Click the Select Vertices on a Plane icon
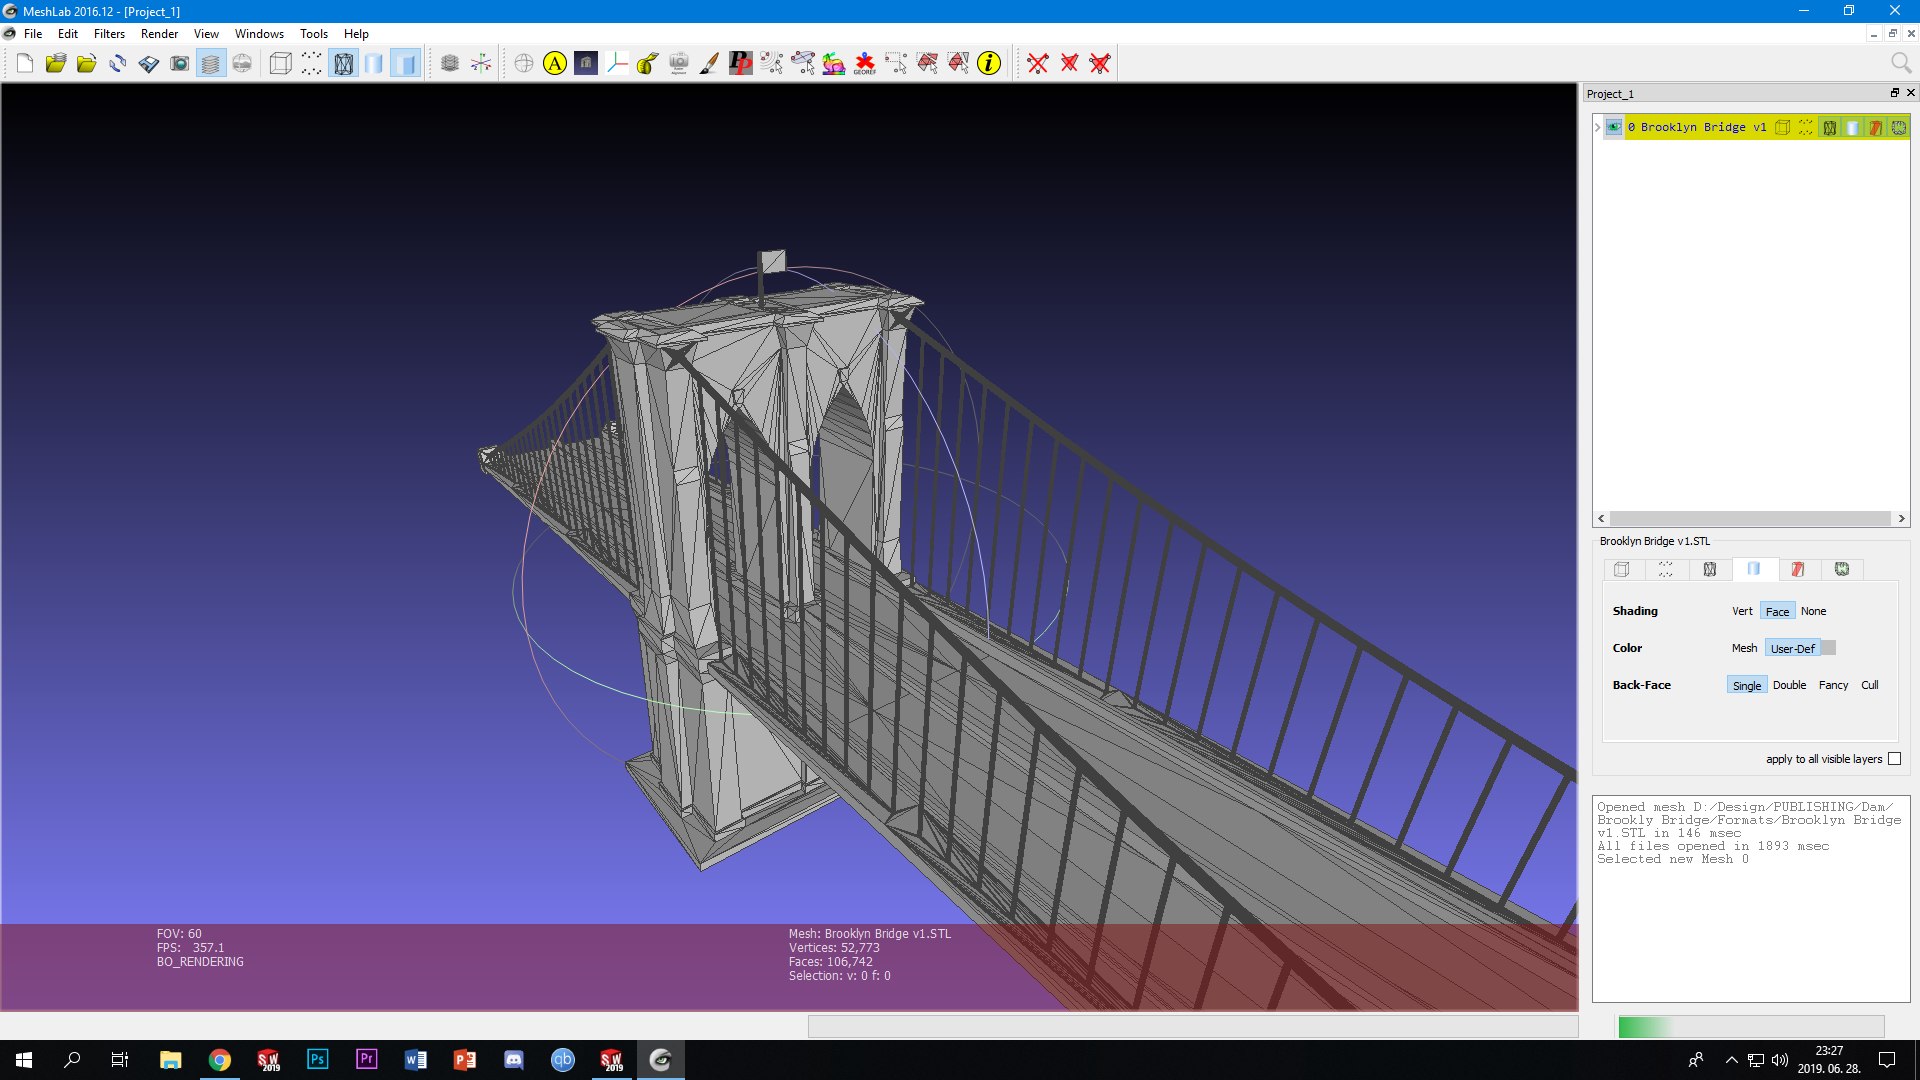1920x1080 pixels. 803,64
